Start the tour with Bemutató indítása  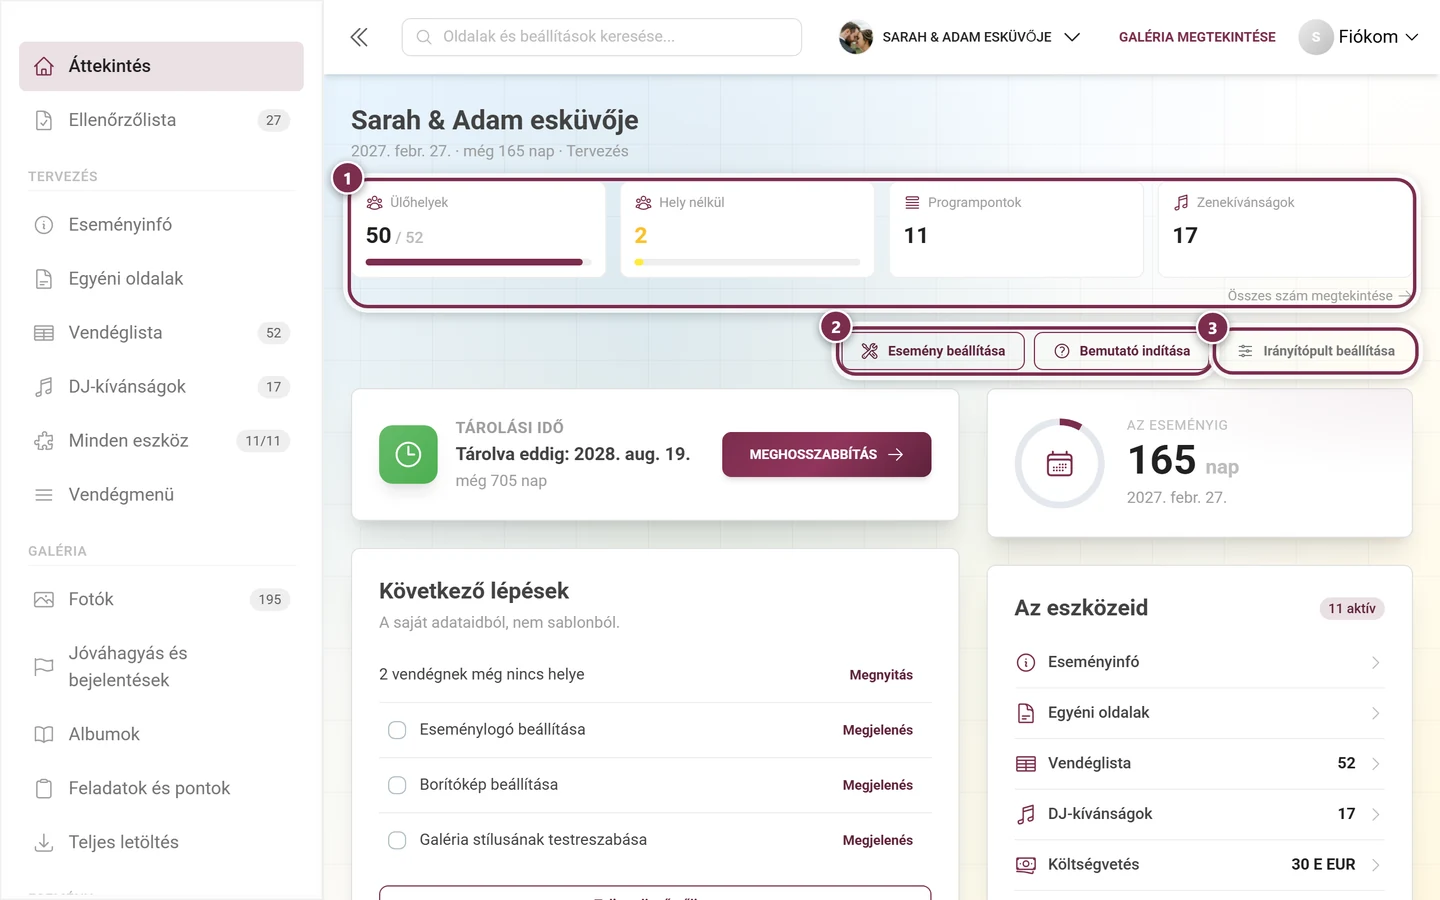point(1123,351)
